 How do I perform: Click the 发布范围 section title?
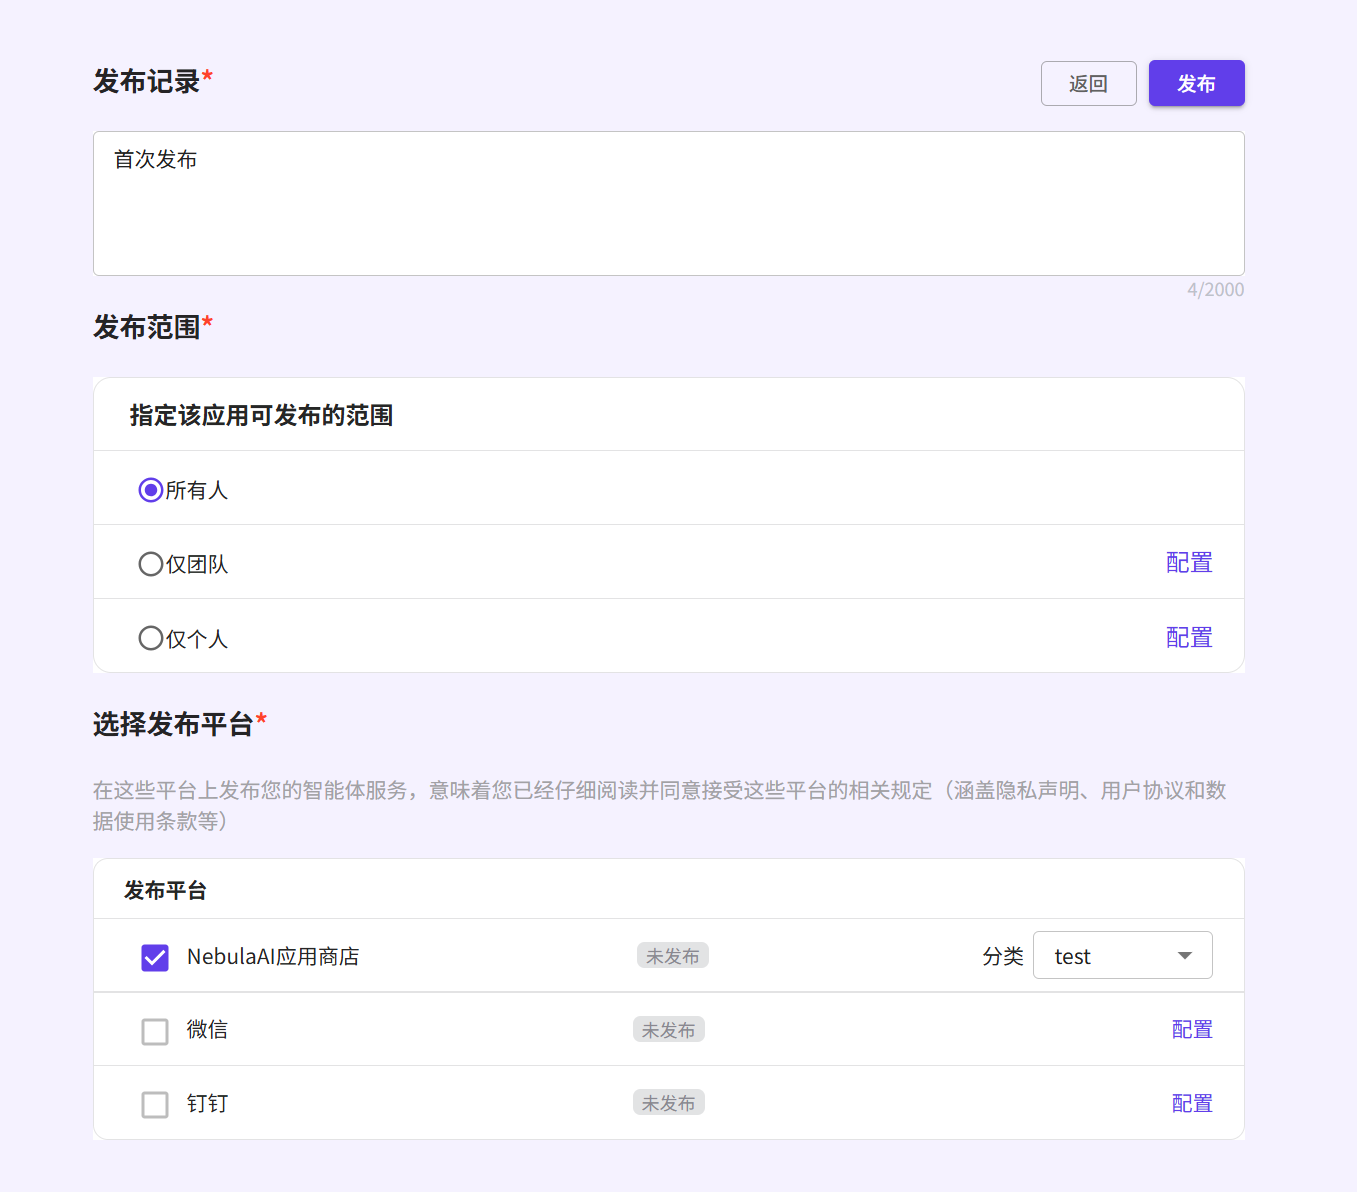(147, 327)
